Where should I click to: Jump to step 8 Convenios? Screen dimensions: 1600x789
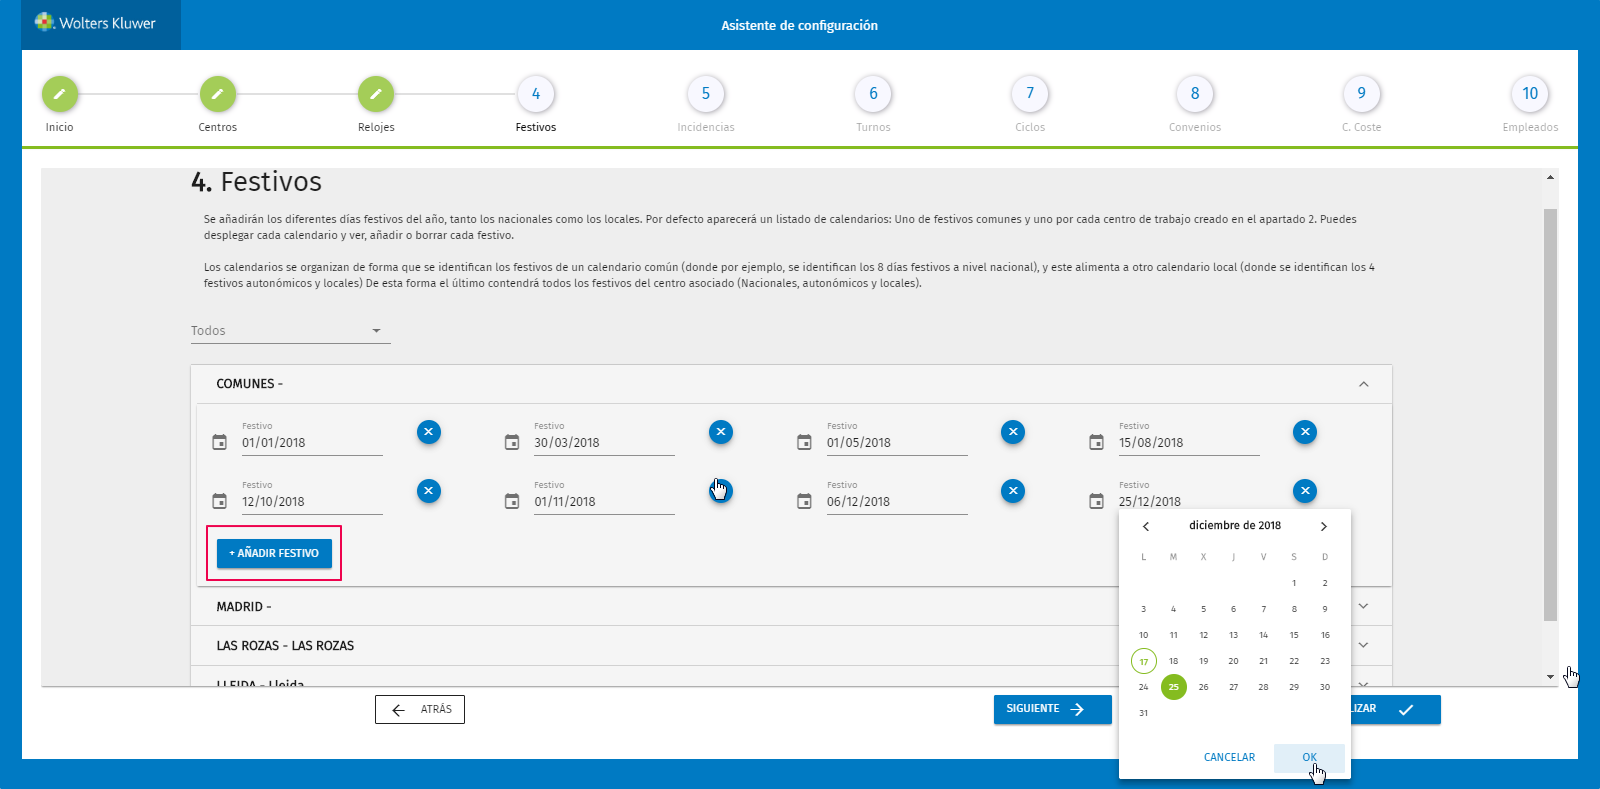[1195, 94]
